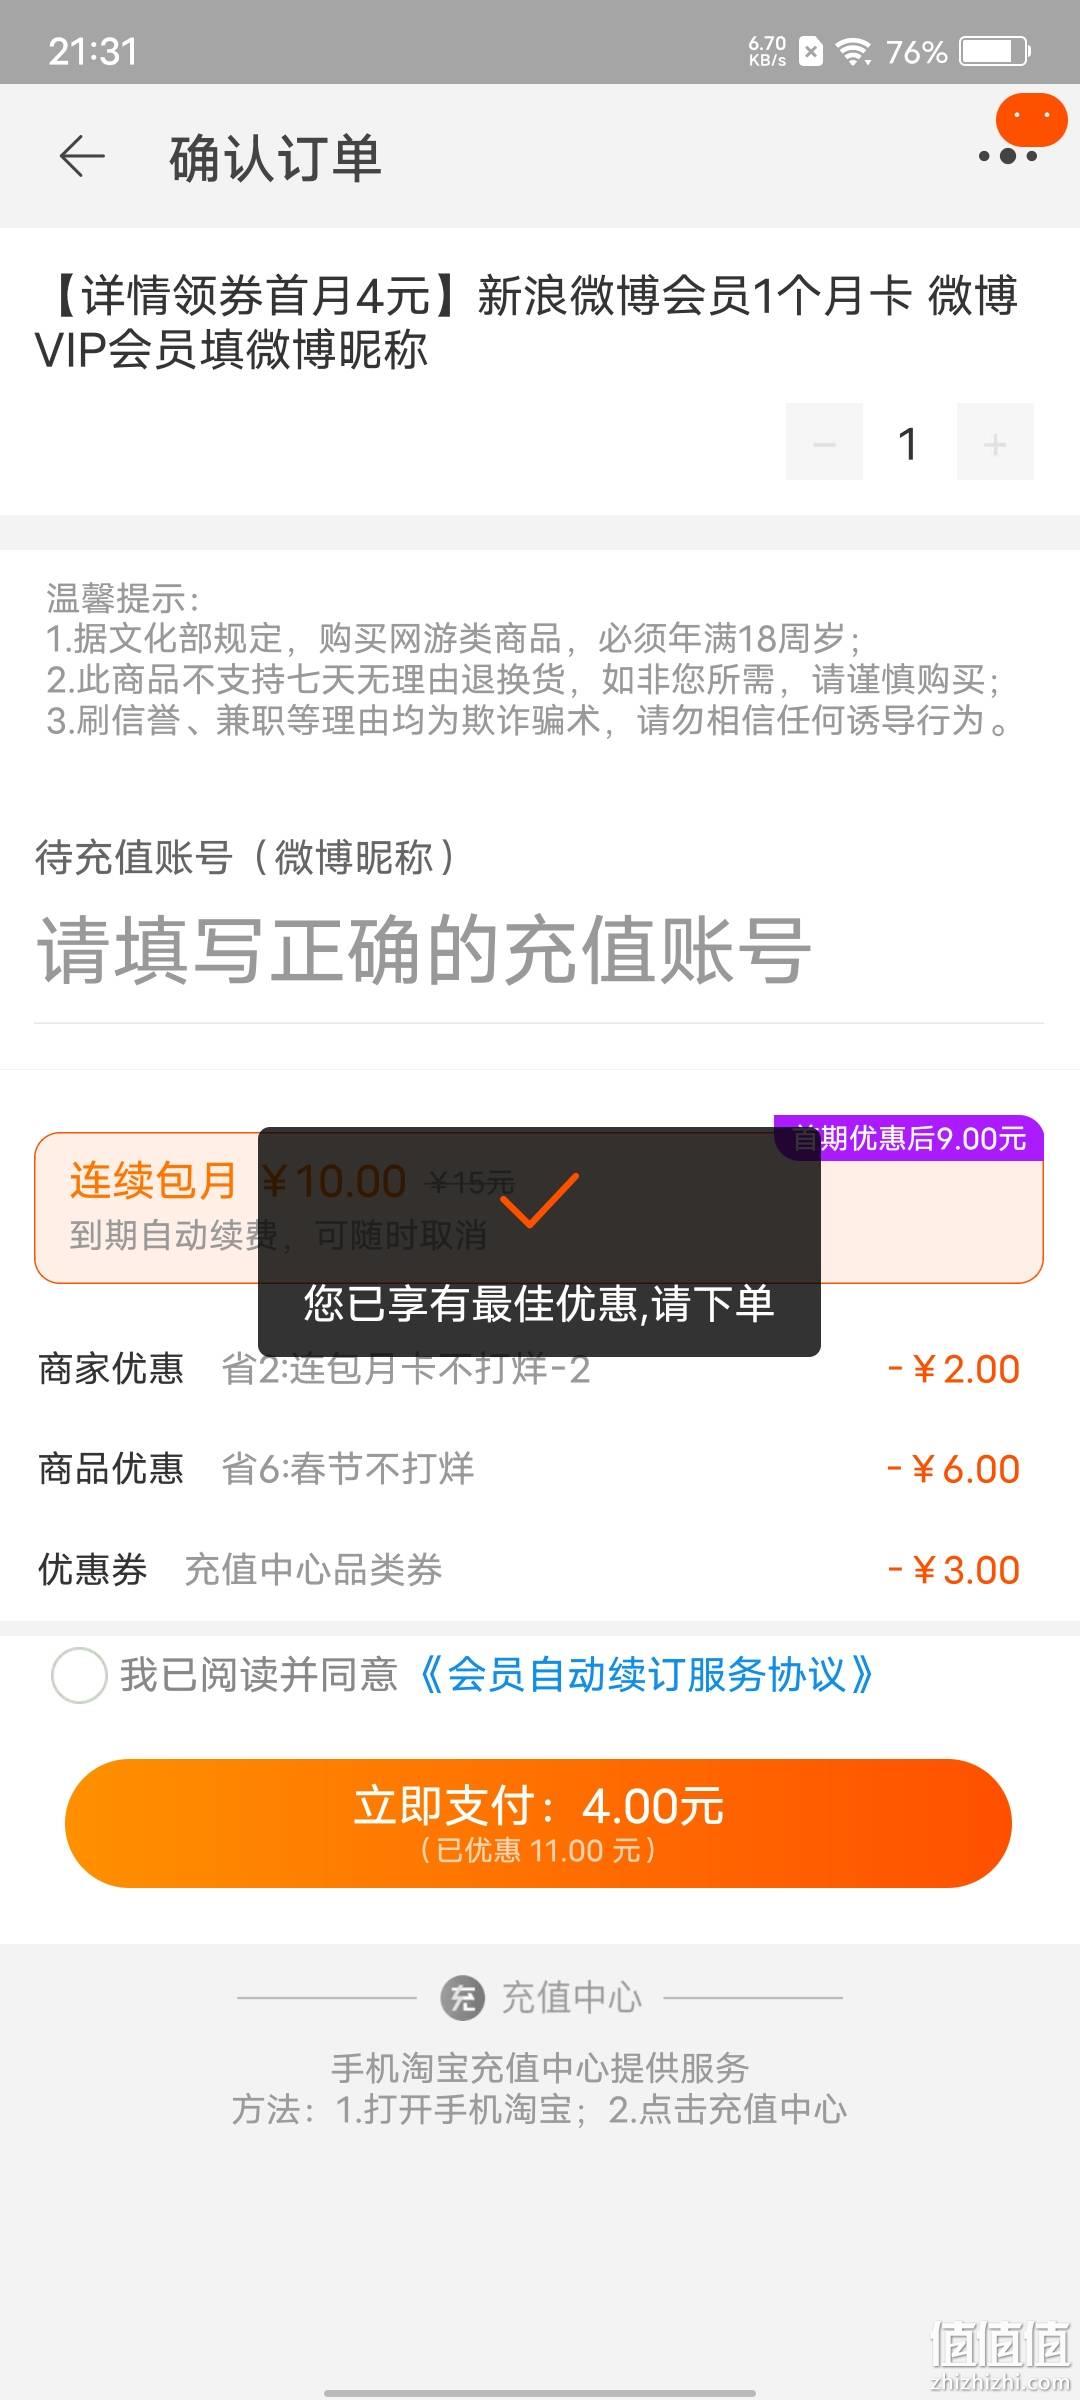Screen dimensions: 1080x2400
Task: Decrease quantity with minus button
Action: pos(824,442)
